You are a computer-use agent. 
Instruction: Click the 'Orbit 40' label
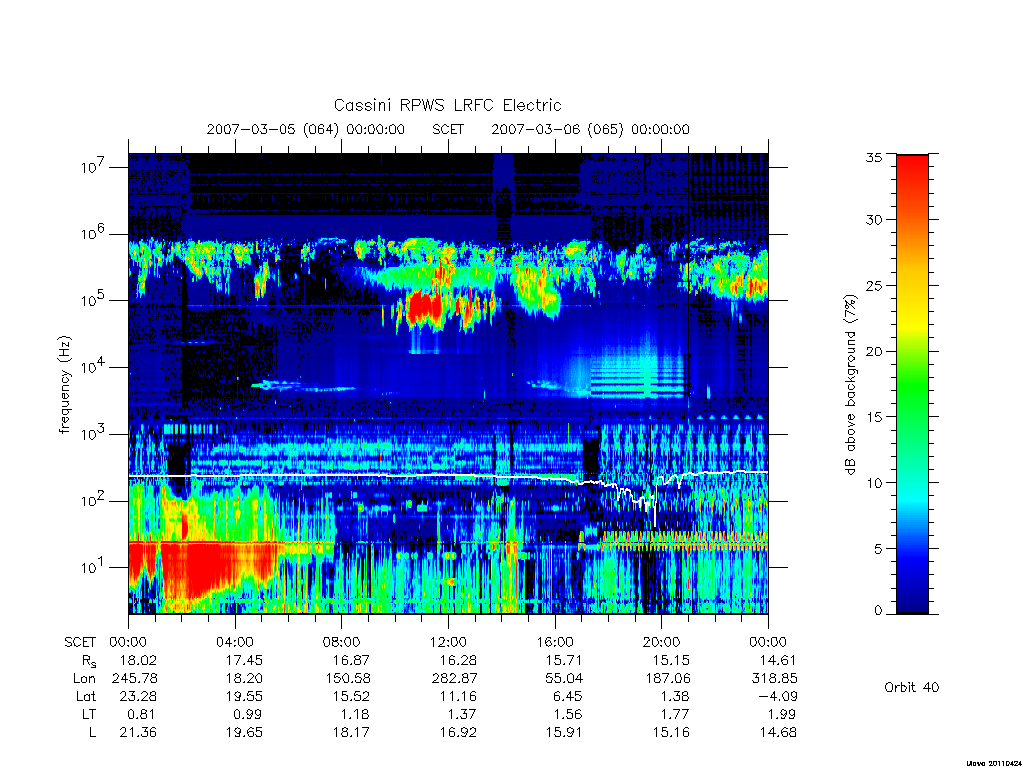pyautogui.click(x=912, y=687)
